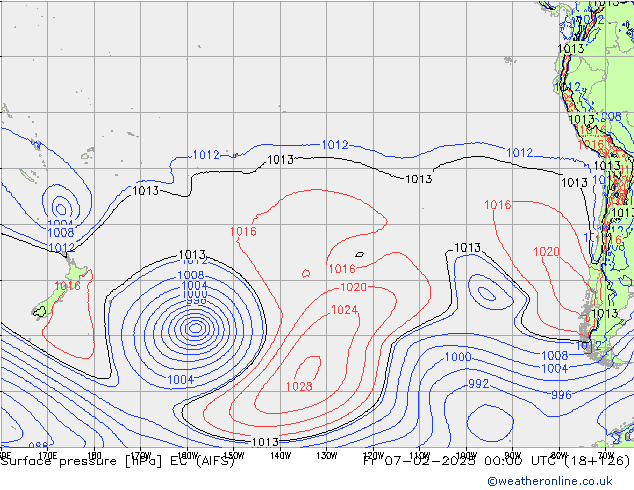This screenshot has height=490, width=634.
Task: Click the red 1028 high pressure label
Action: 299,387
